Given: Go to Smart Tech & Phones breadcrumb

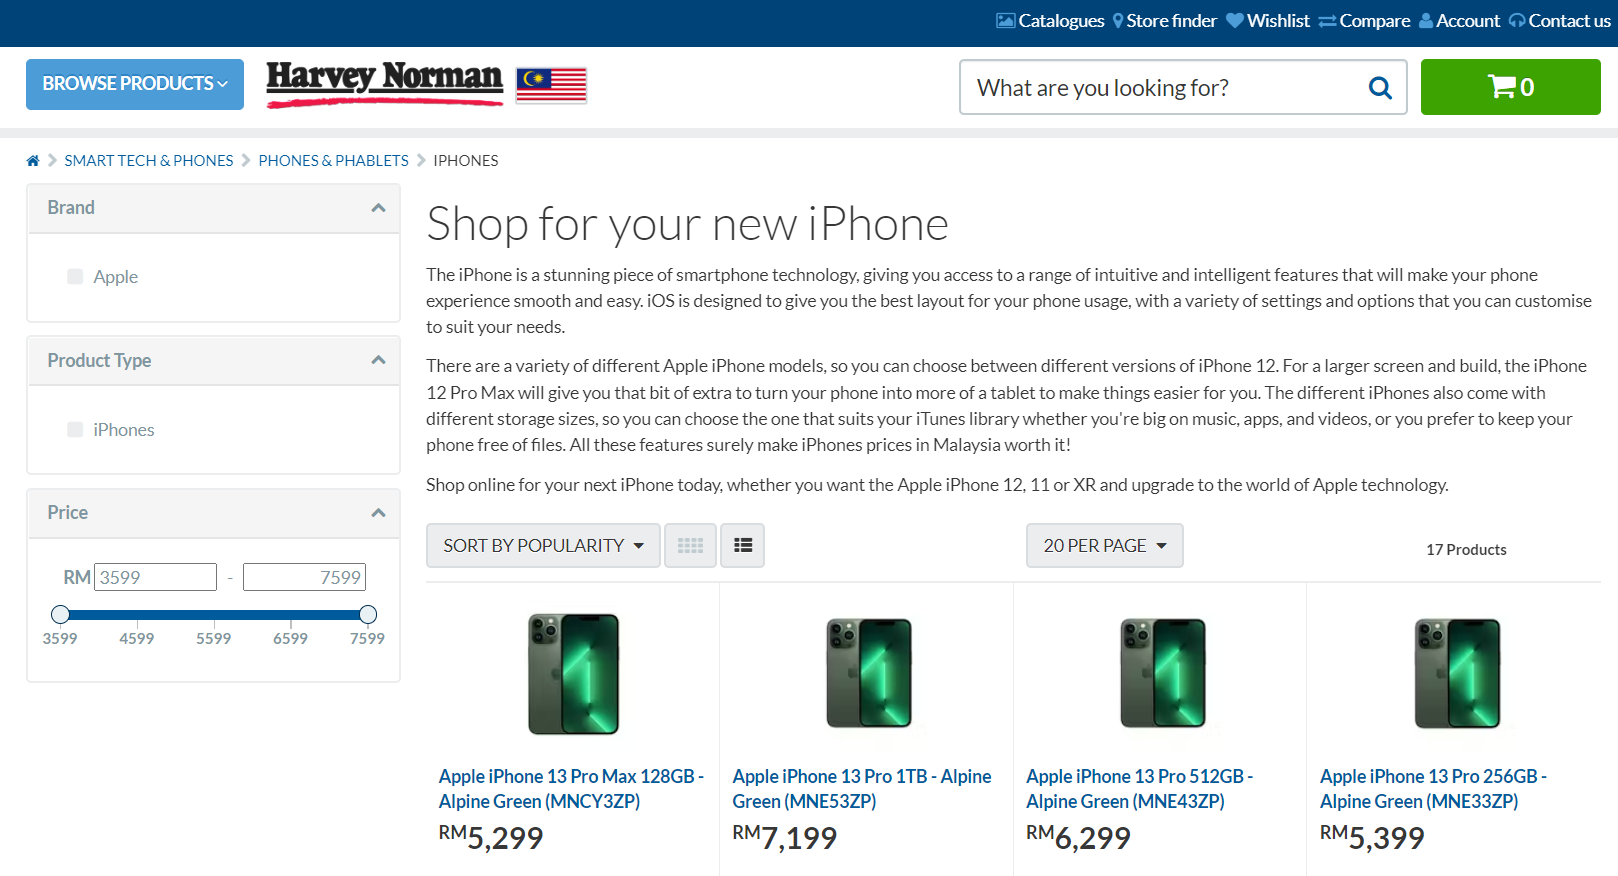Looking at the screenshot, I should (x=149, y=161).
